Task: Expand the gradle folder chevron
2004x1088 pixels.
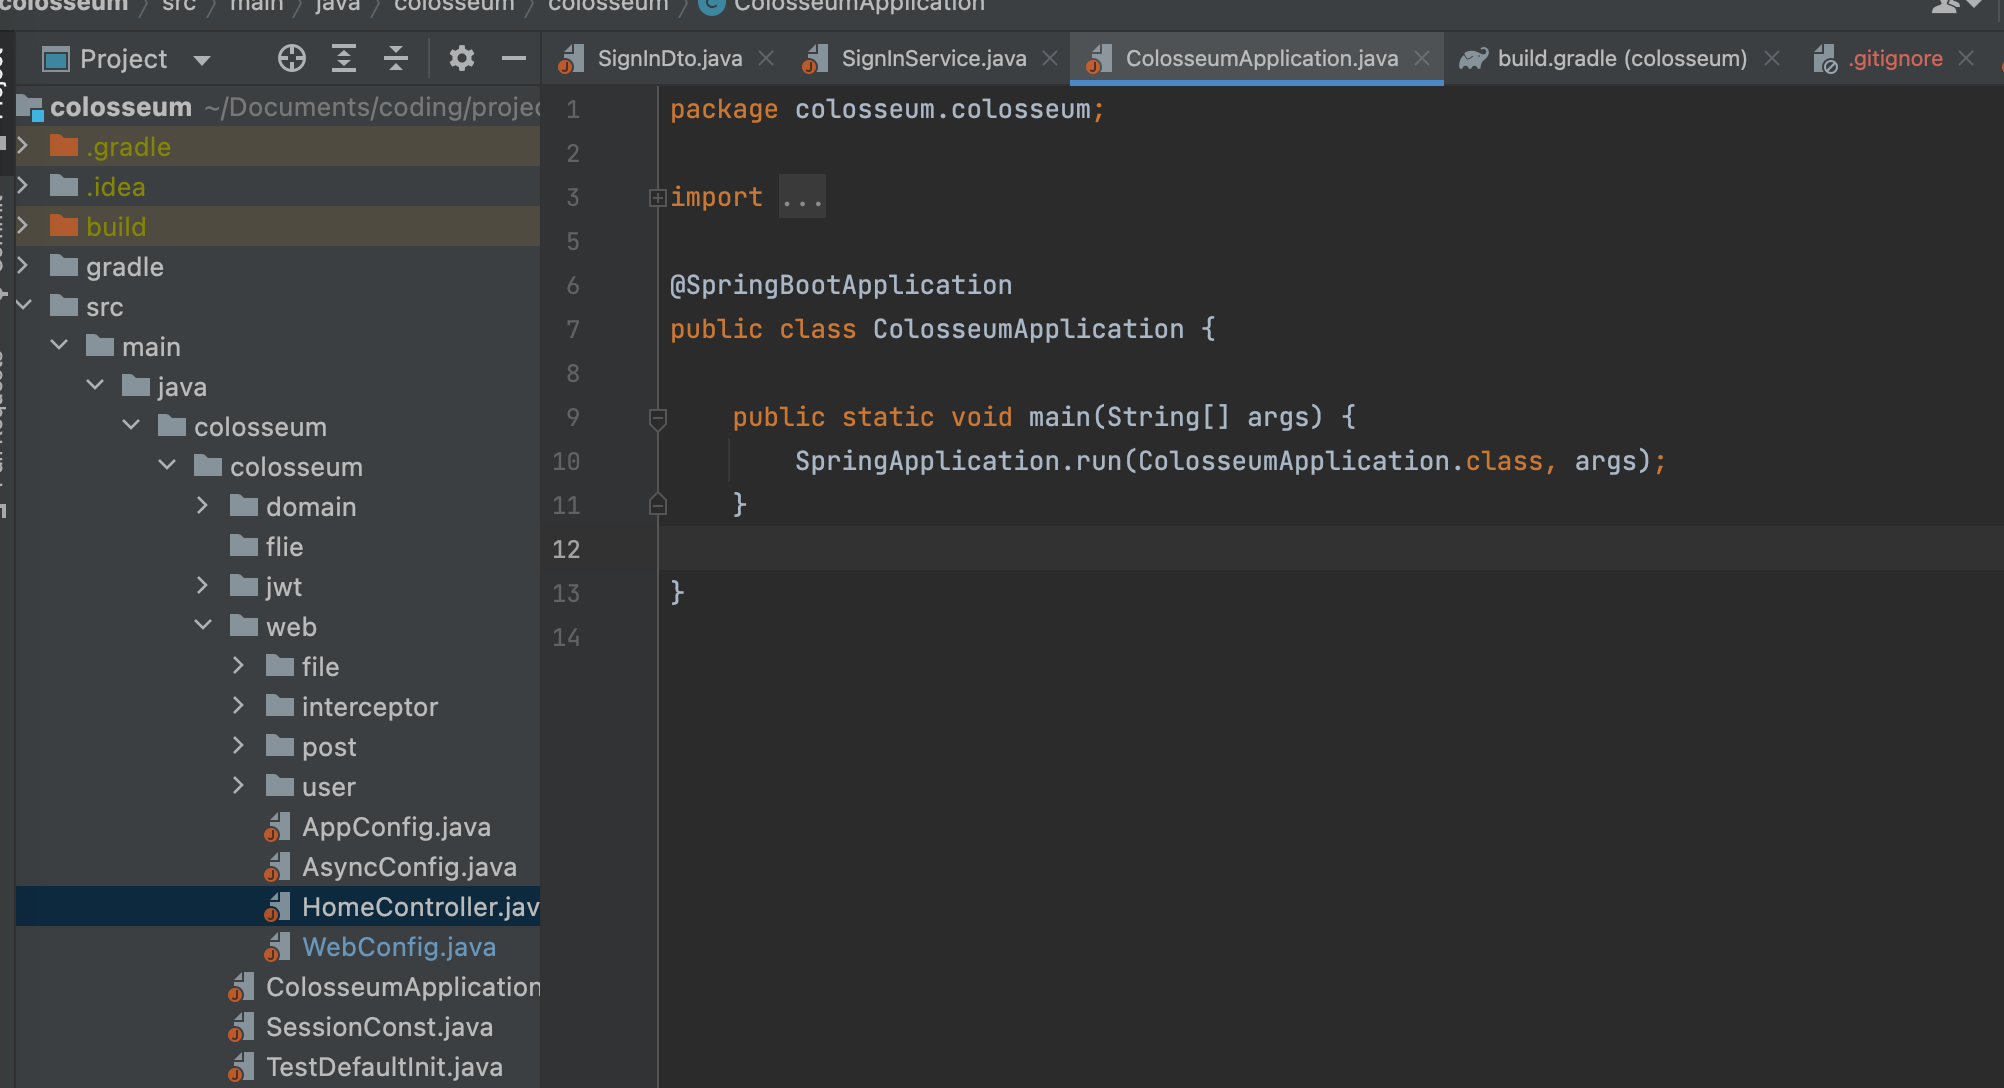Action: pyautogui.click(x=23, y=266)
